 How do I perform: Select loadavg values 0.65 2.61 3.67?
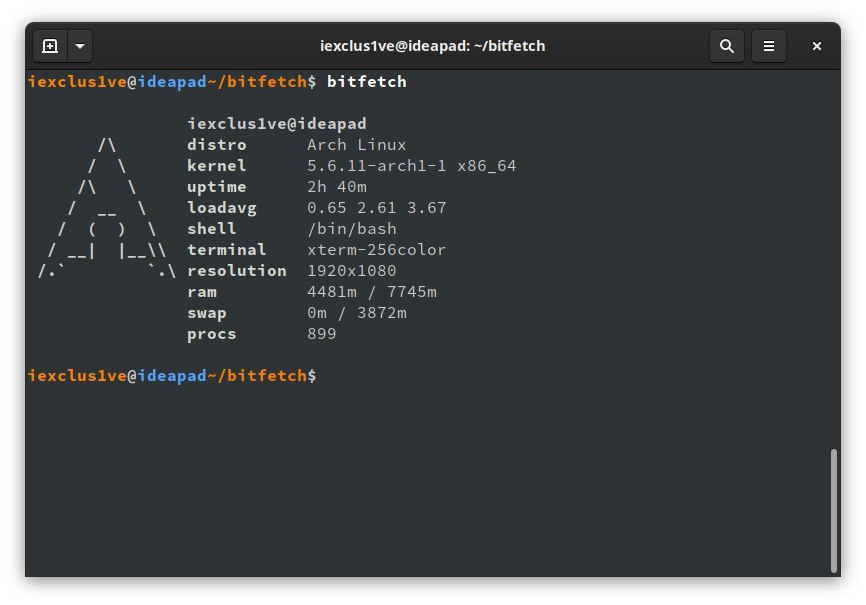(377, 208)
